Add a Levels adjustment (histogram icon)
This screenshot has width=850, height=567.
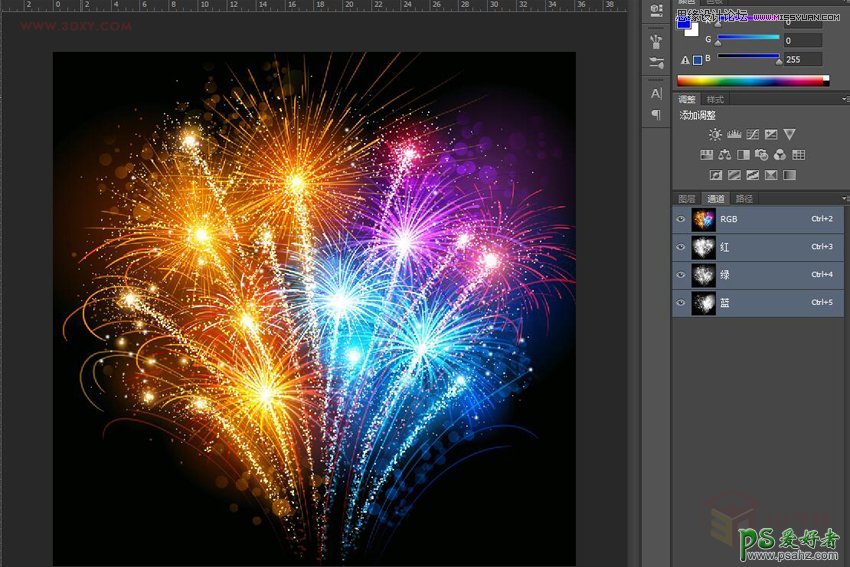click(x=734, y=134)
